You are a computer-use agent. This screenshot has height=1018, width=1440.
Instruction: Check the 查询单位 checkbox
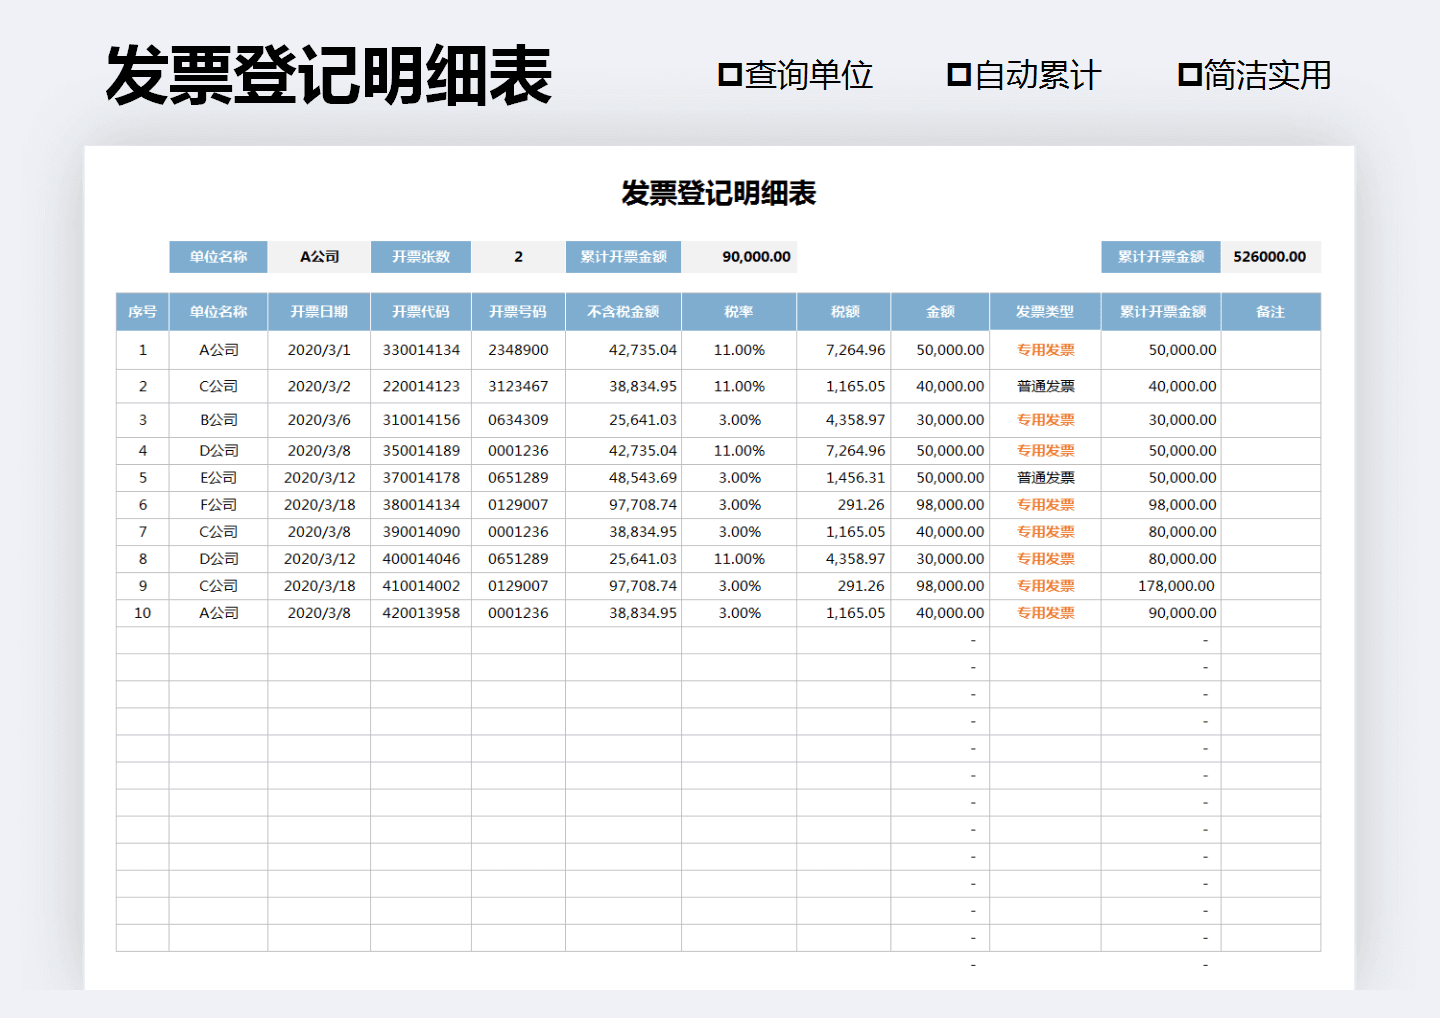tap(728, 73)
